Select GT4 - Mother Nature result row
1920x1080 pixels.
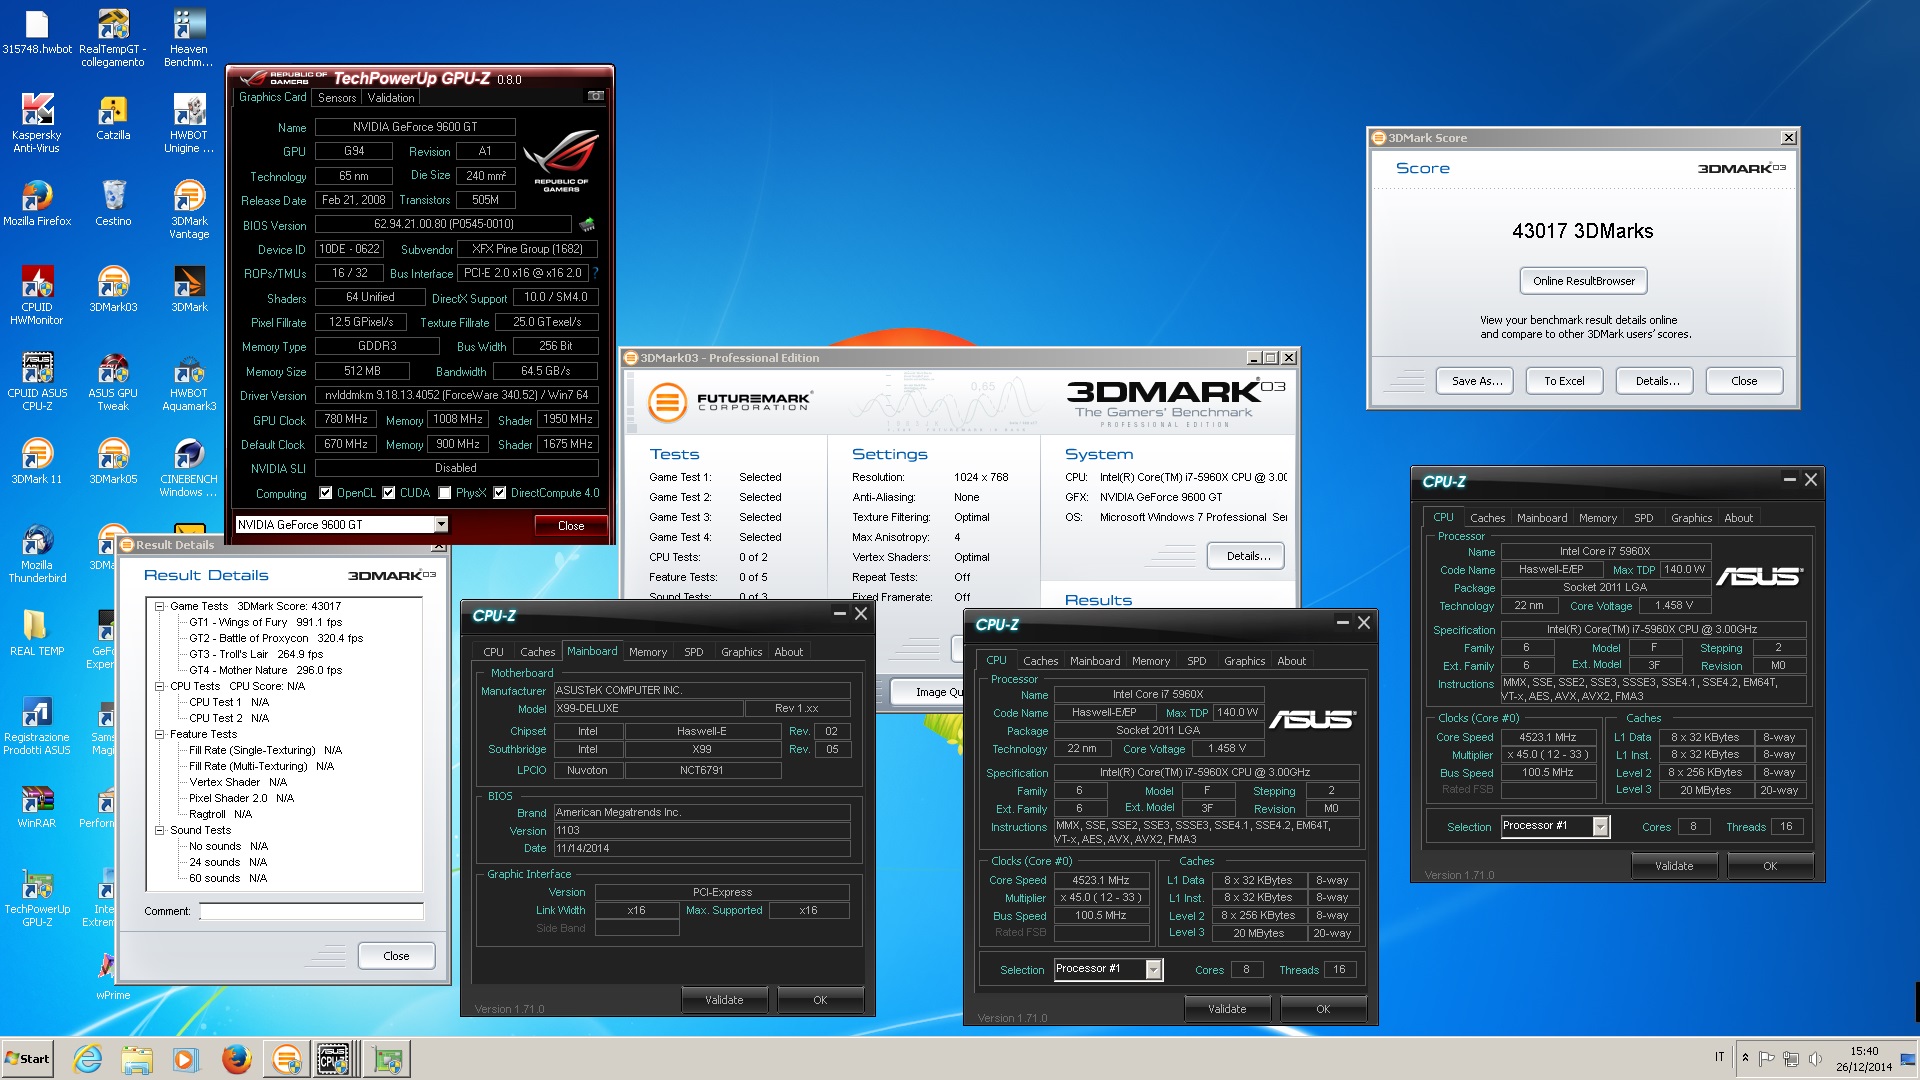(265, 670)
